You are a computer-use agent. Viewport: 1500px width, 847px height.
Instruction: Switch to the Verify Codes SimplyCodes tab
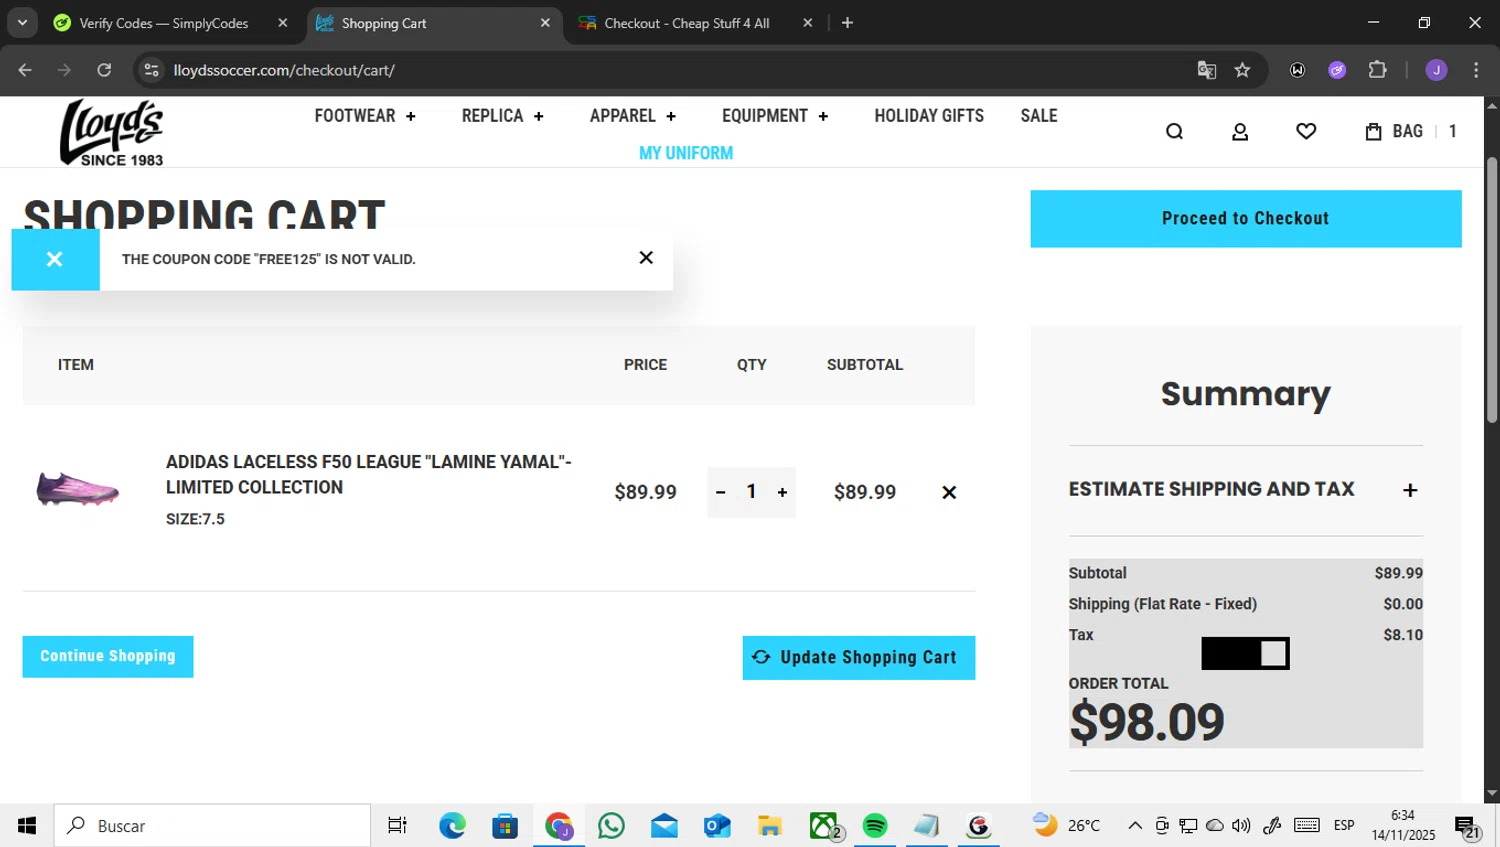click(165, 23)
